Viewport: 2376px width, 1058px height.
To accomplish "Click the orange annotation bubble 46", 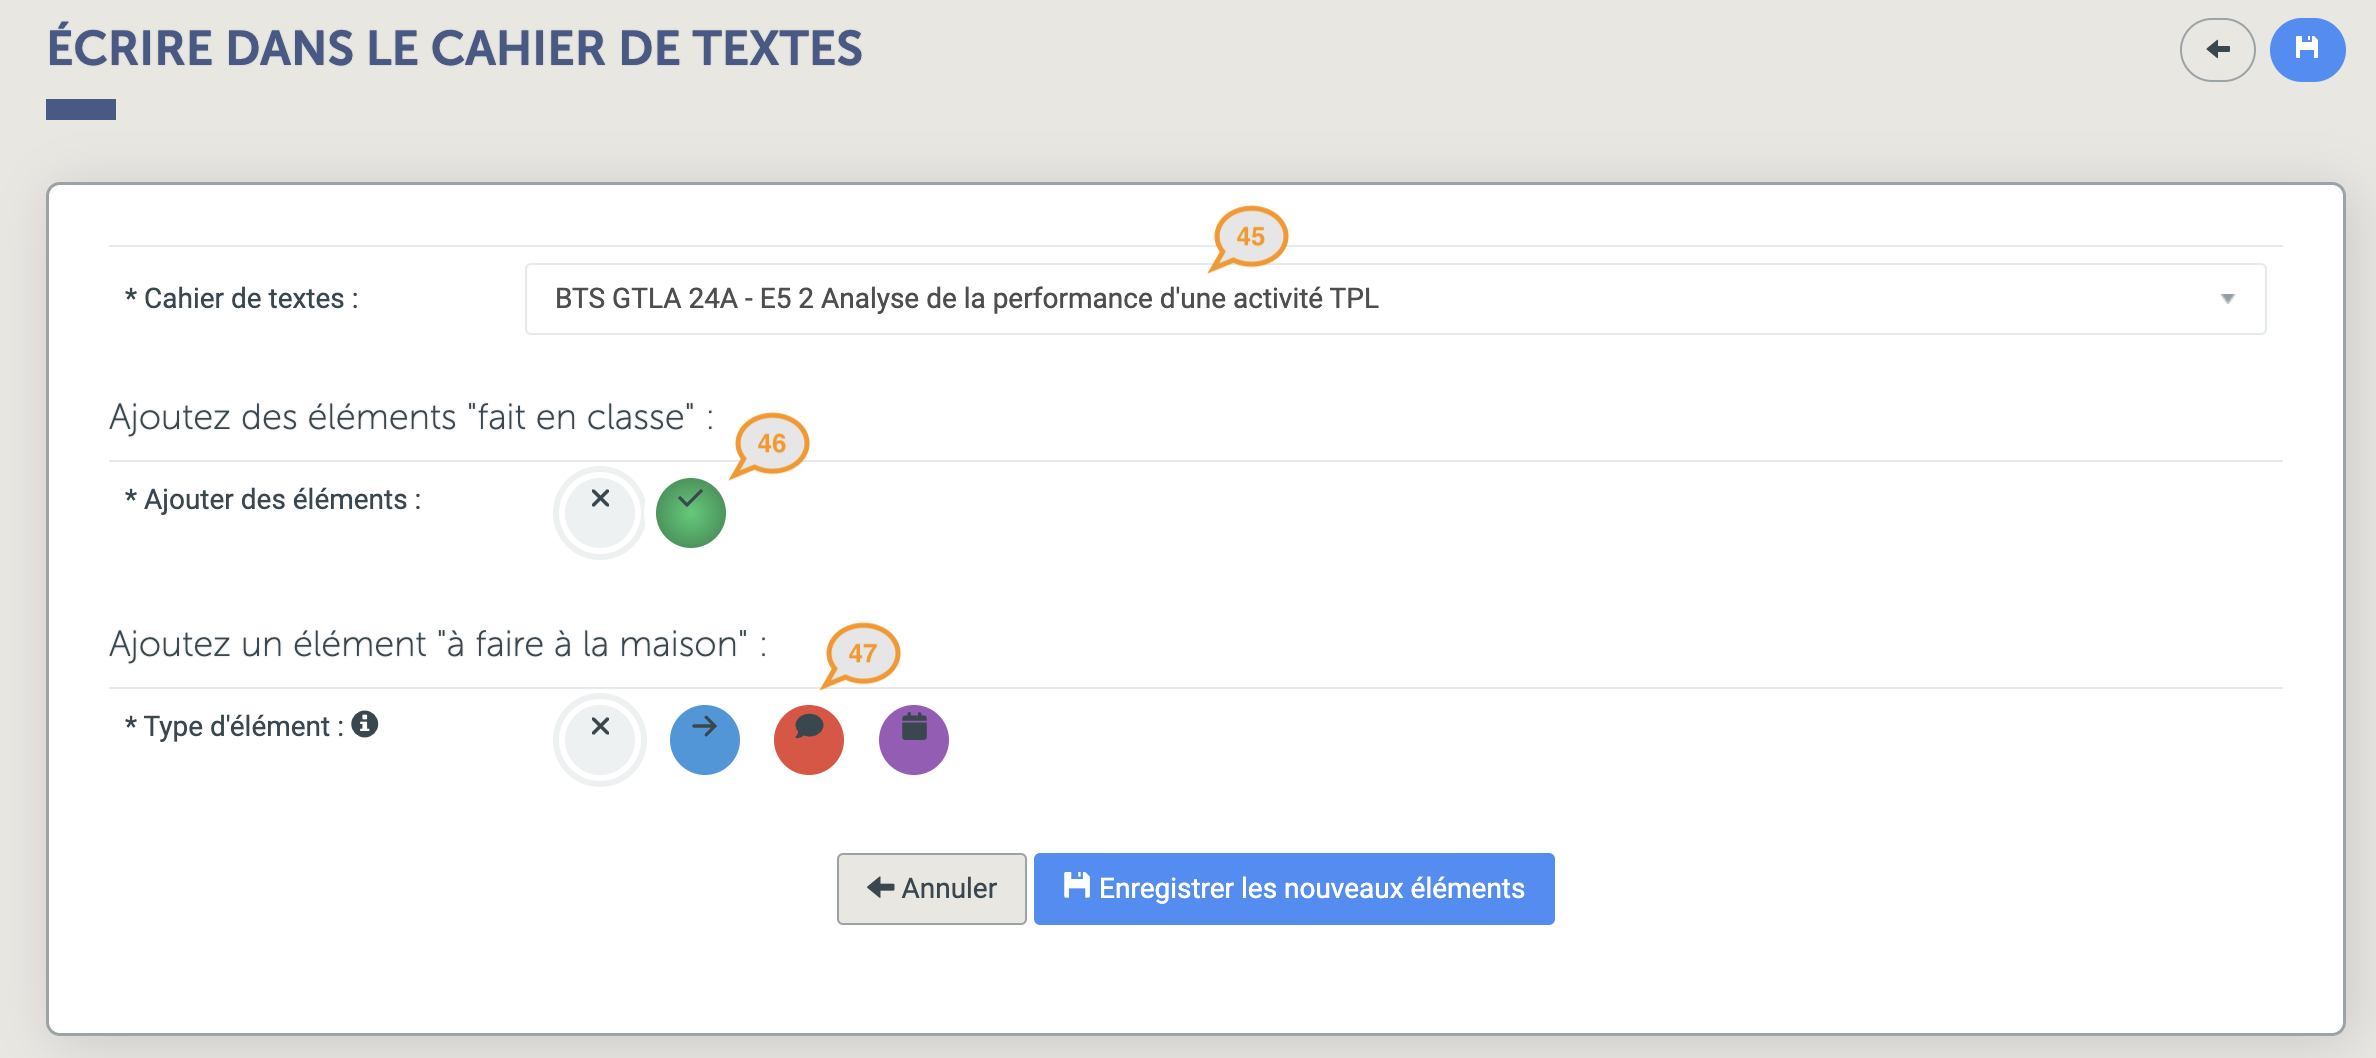I will 771,443.
